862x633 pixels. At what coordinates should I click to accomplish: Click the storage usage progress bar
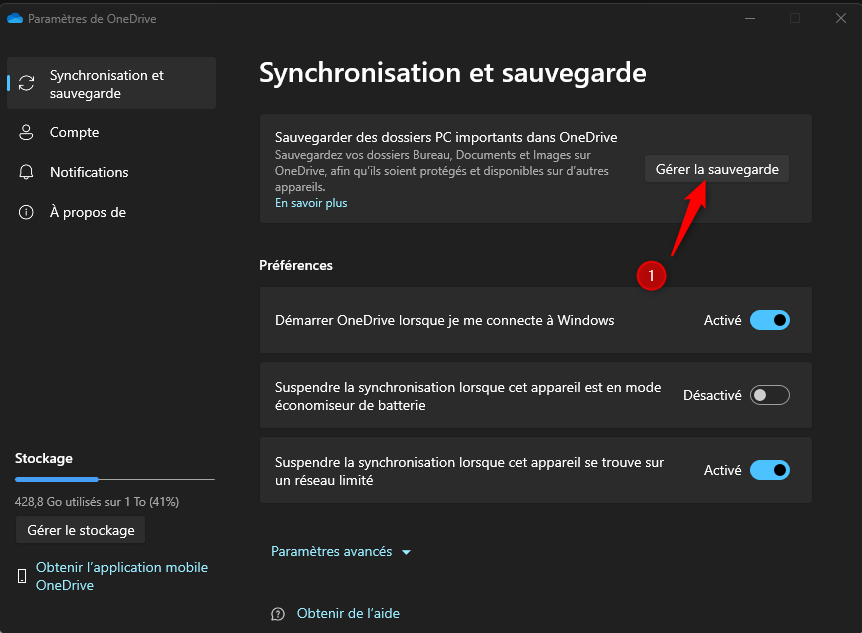(114, 481)
